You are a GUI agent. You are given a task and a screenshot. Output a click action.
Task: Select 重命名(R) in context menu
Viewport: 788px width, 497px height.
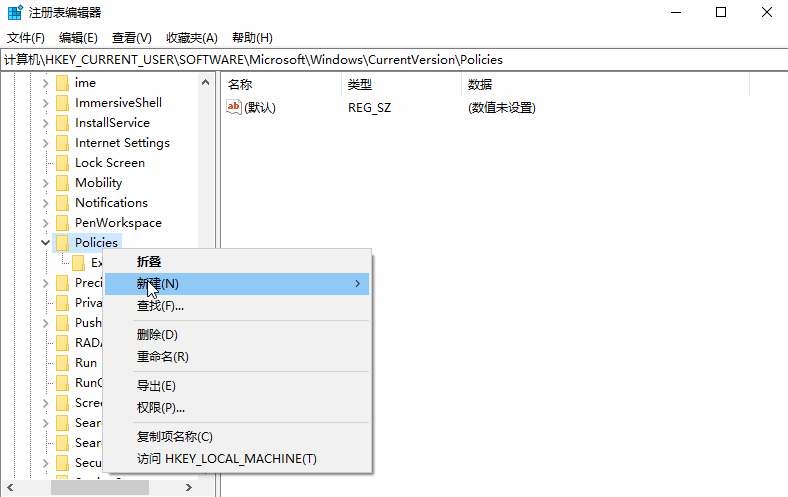coord(162,357)
